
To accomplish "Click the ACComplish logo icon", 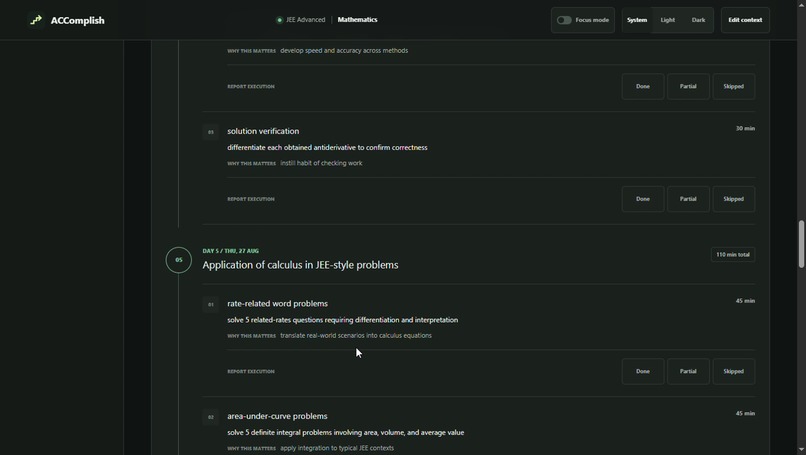I will (x=35, y=20).
